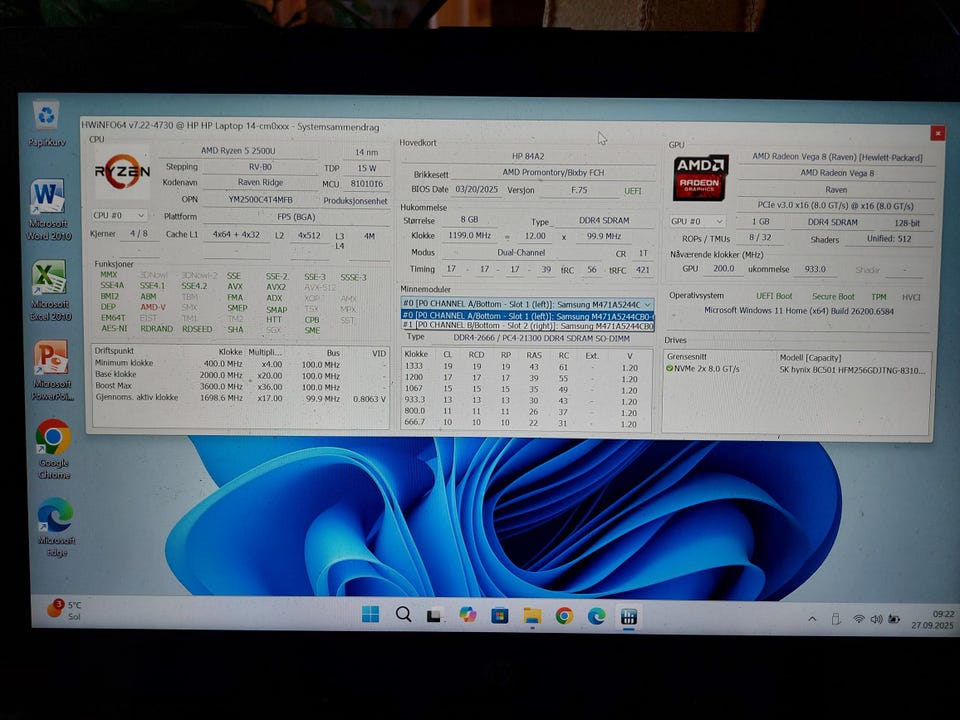This screenshot has height=720, width=960.
Task: Open File Explorer from the taskbar
Action: (532, 615)
